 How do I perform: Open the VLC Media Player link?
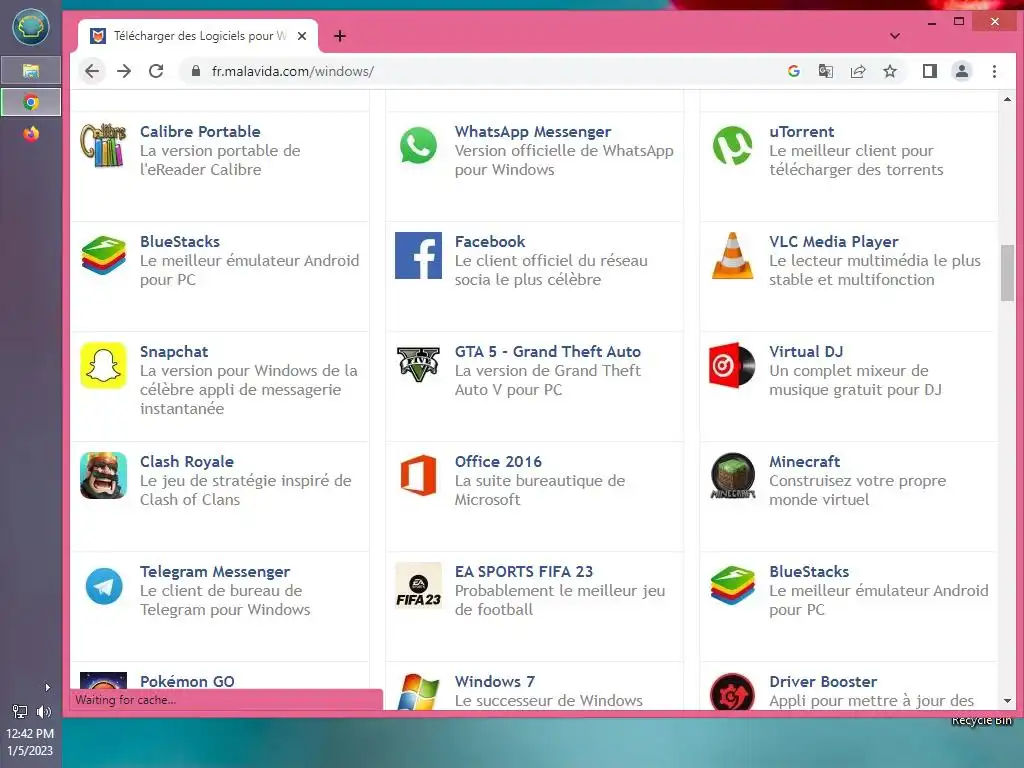833,242
